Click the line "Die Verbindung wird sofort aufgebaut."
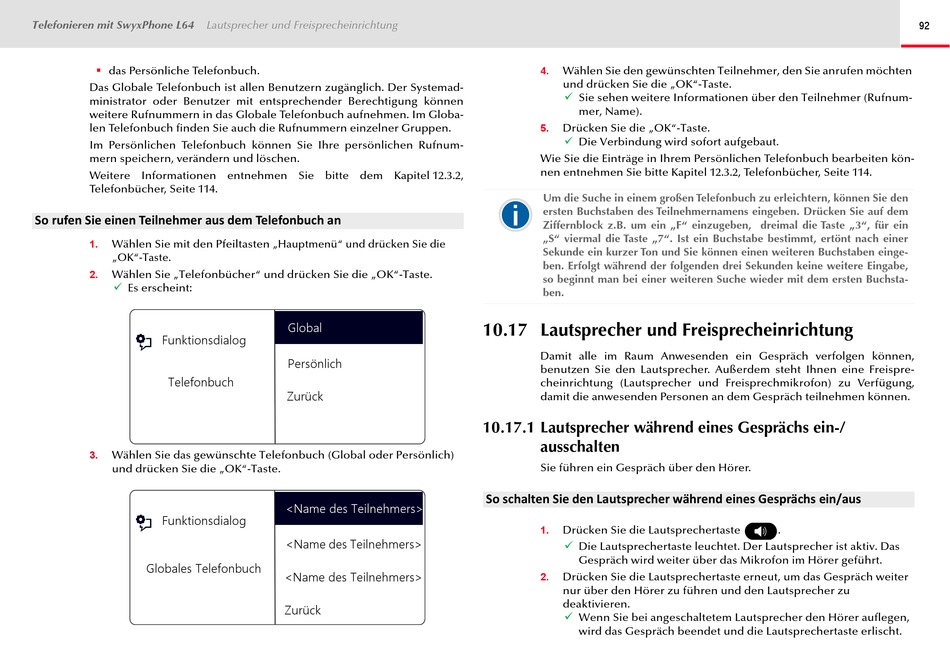The width and height of the screenshot is (950, 671). coord(679,142)
